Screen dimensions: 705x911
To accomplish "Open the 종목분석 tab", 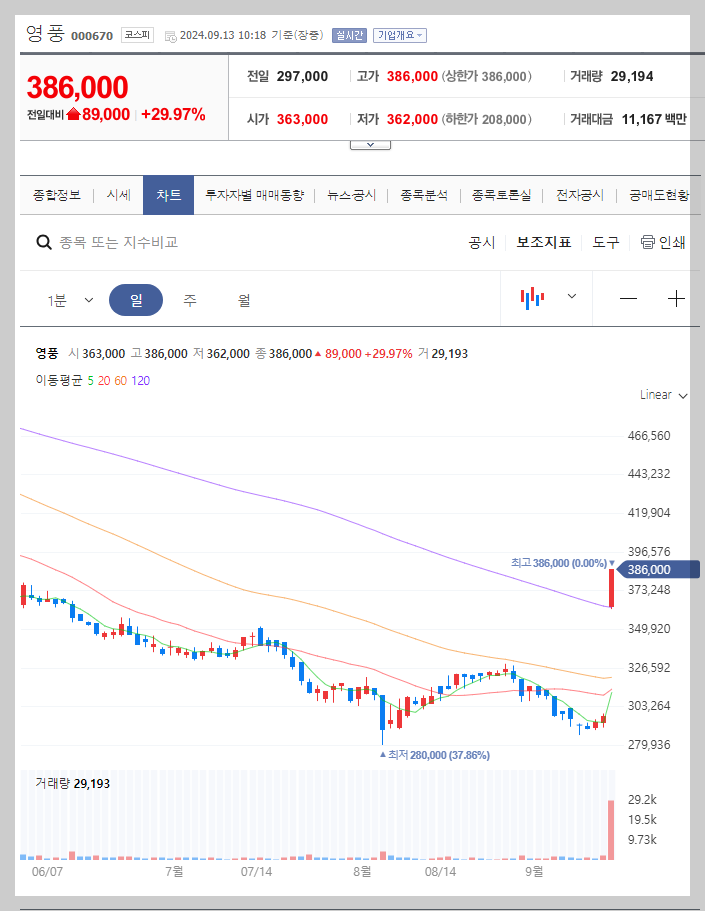I will pyautogui.click(x=426, y=195).
